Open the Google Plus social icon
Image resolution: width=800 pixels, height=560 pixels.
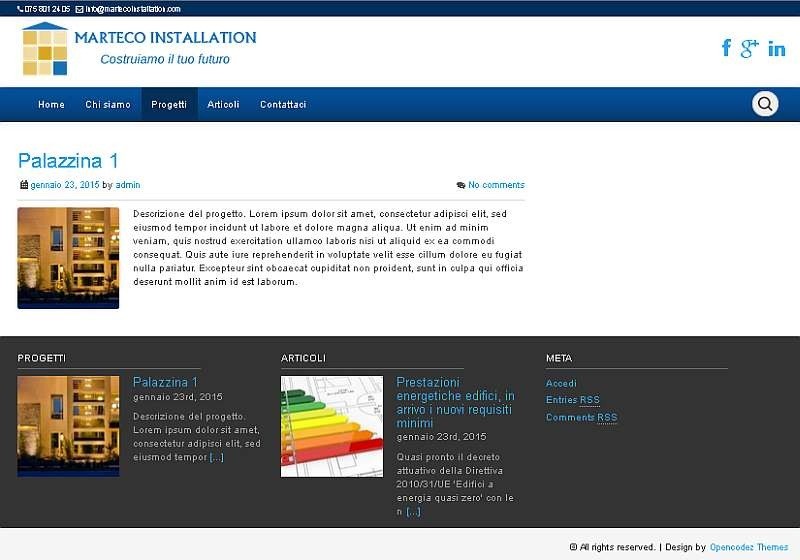pyautogui.click(x=749, y=48)
